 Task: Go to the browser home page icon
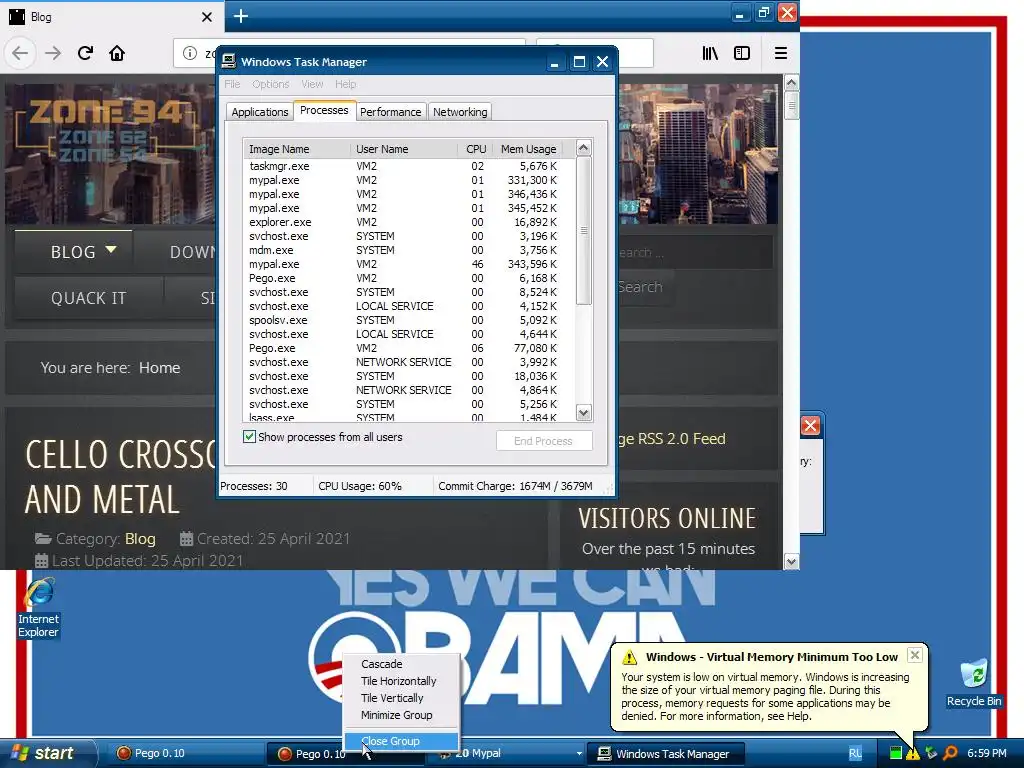117,53
